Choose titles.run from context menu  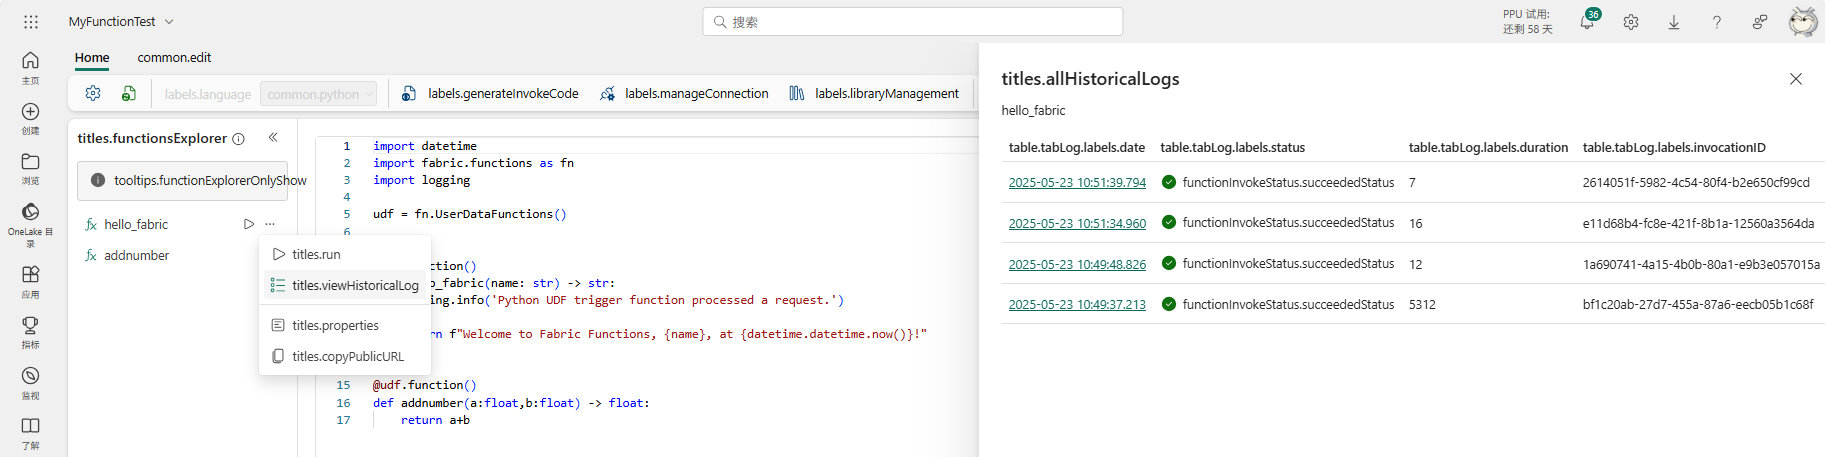click(x=345, y=254)
